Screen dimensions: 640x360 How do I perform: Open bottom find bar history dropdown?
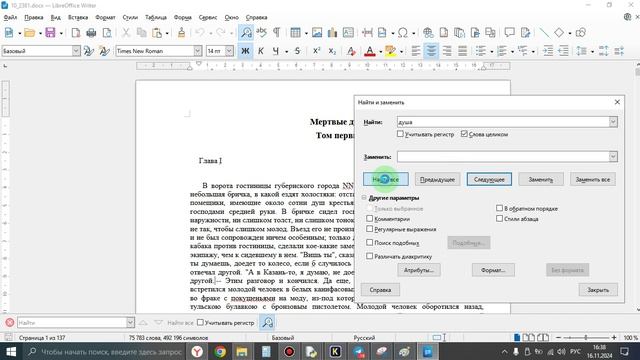click(x=130, y=322)
